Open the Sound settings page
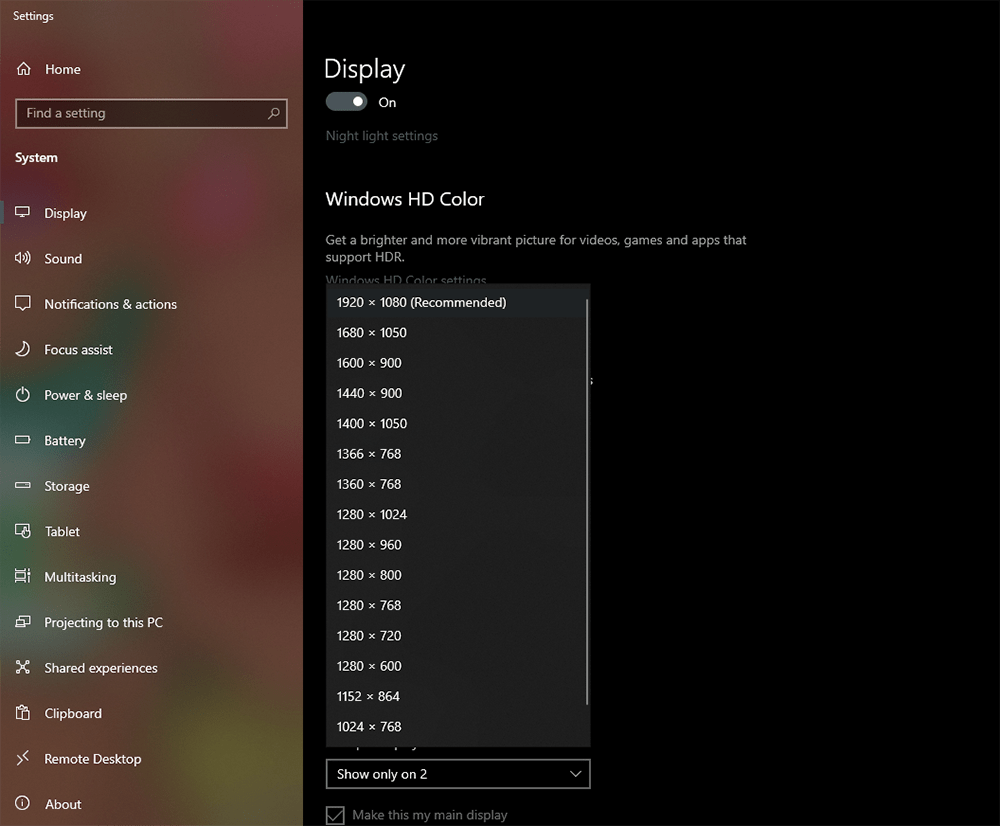The height and width of the screenshot is (826, 1000). (151, 258)
